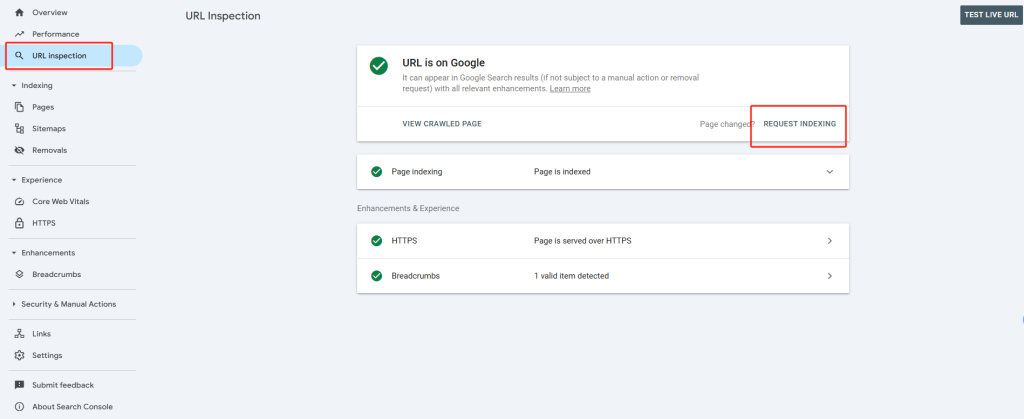Click the HTTPS padlock icon in sidebar

point(19,223)
